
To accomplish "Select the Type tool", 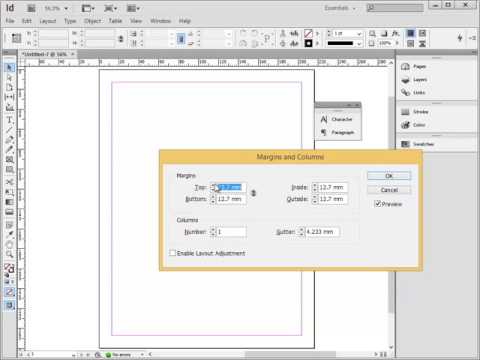I will pyautogui.click(x=9, y=120).
